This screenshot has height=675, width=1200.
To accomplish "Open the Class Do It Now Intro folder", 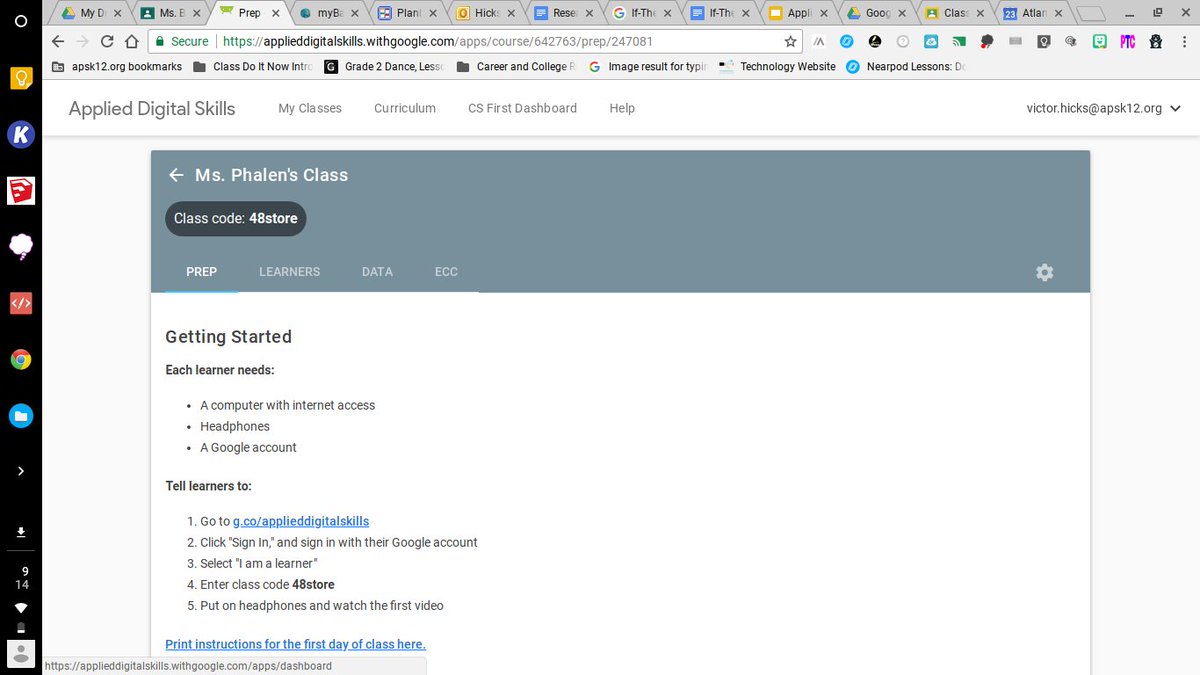I will 253,67.
